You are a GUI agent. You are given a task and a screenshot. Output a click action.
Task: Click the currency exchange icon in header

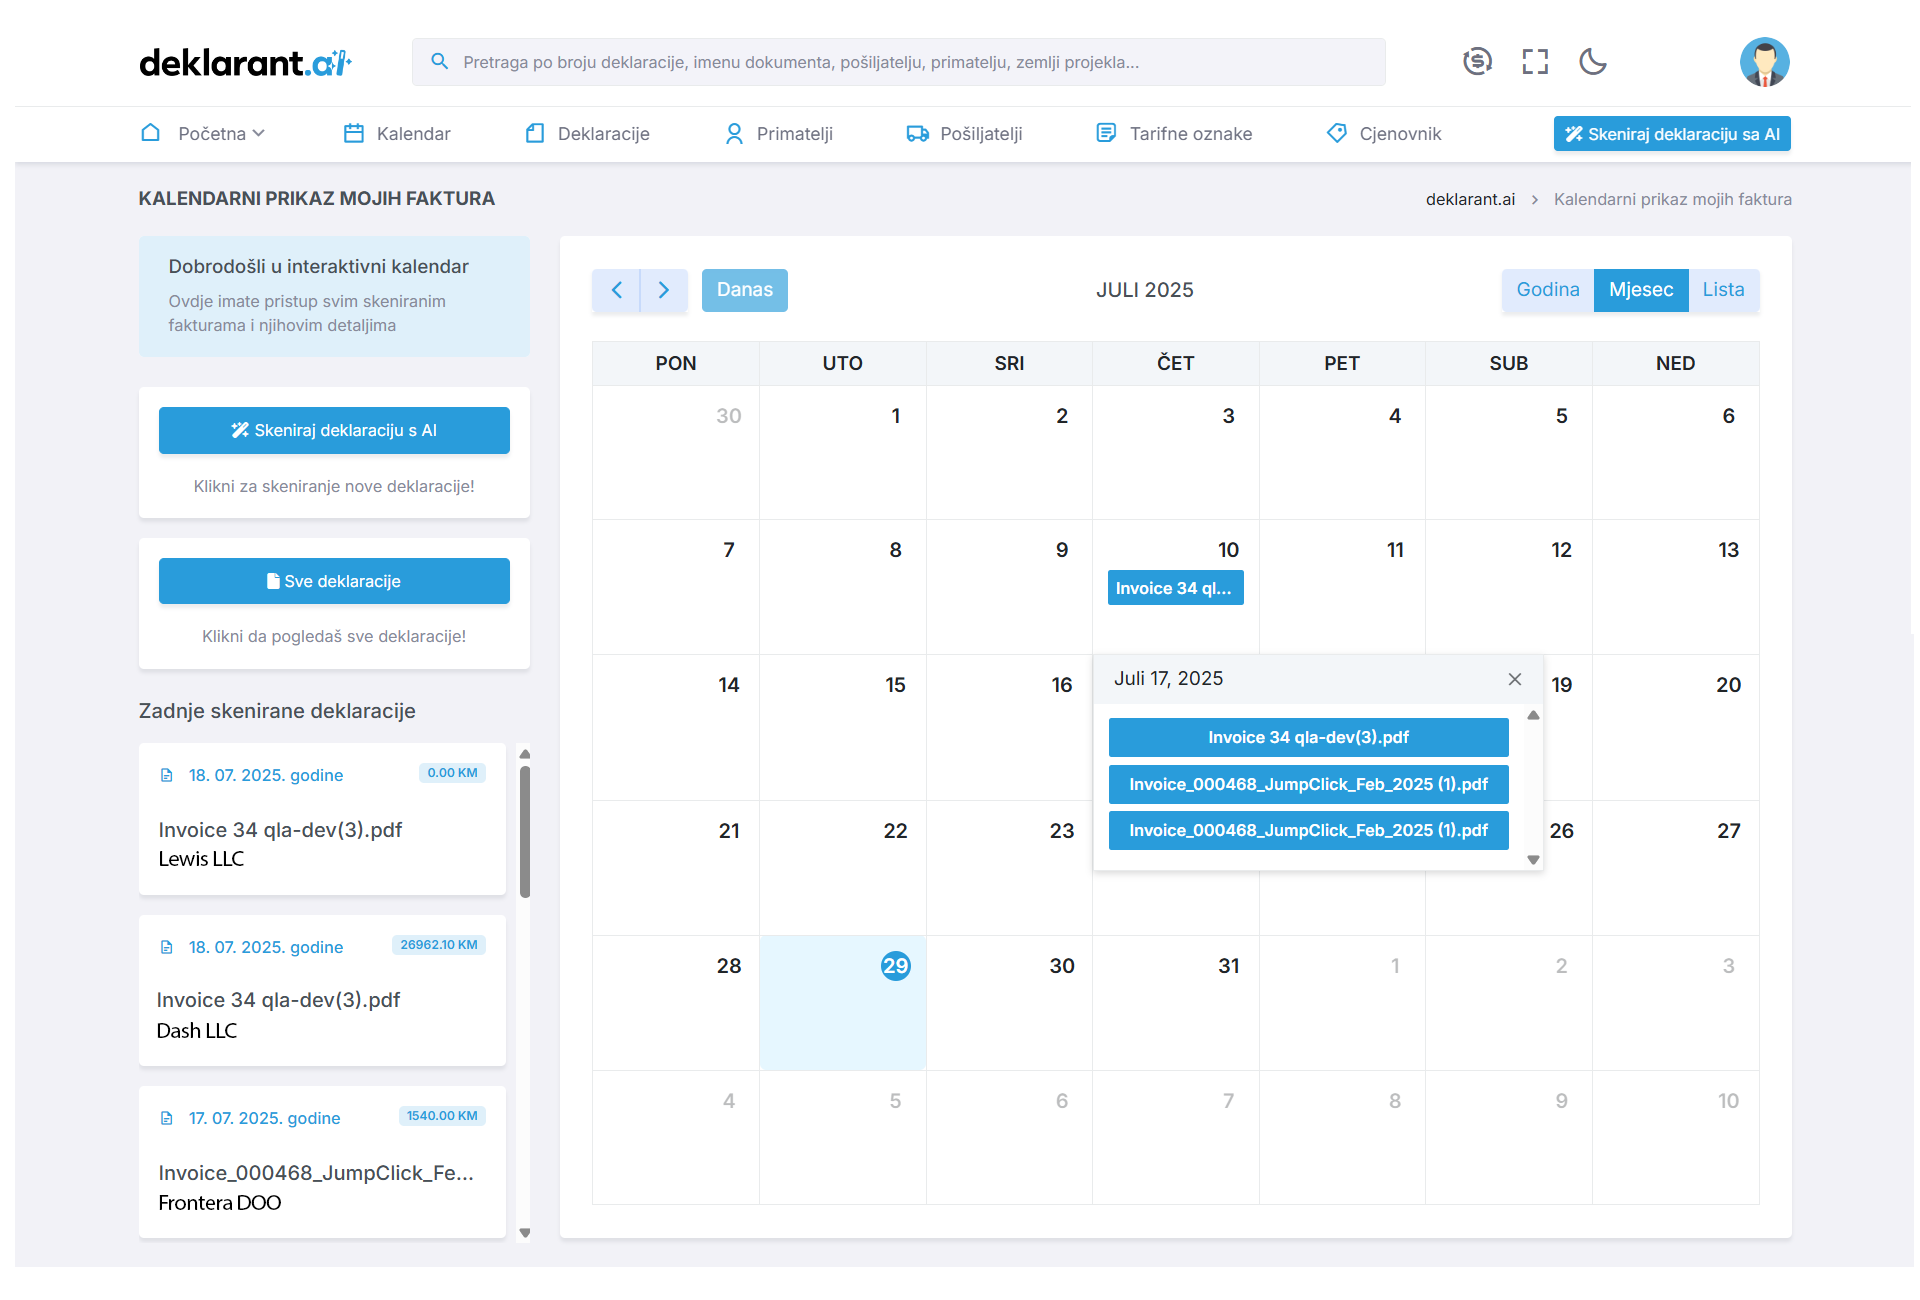(x=1477, y=62)
